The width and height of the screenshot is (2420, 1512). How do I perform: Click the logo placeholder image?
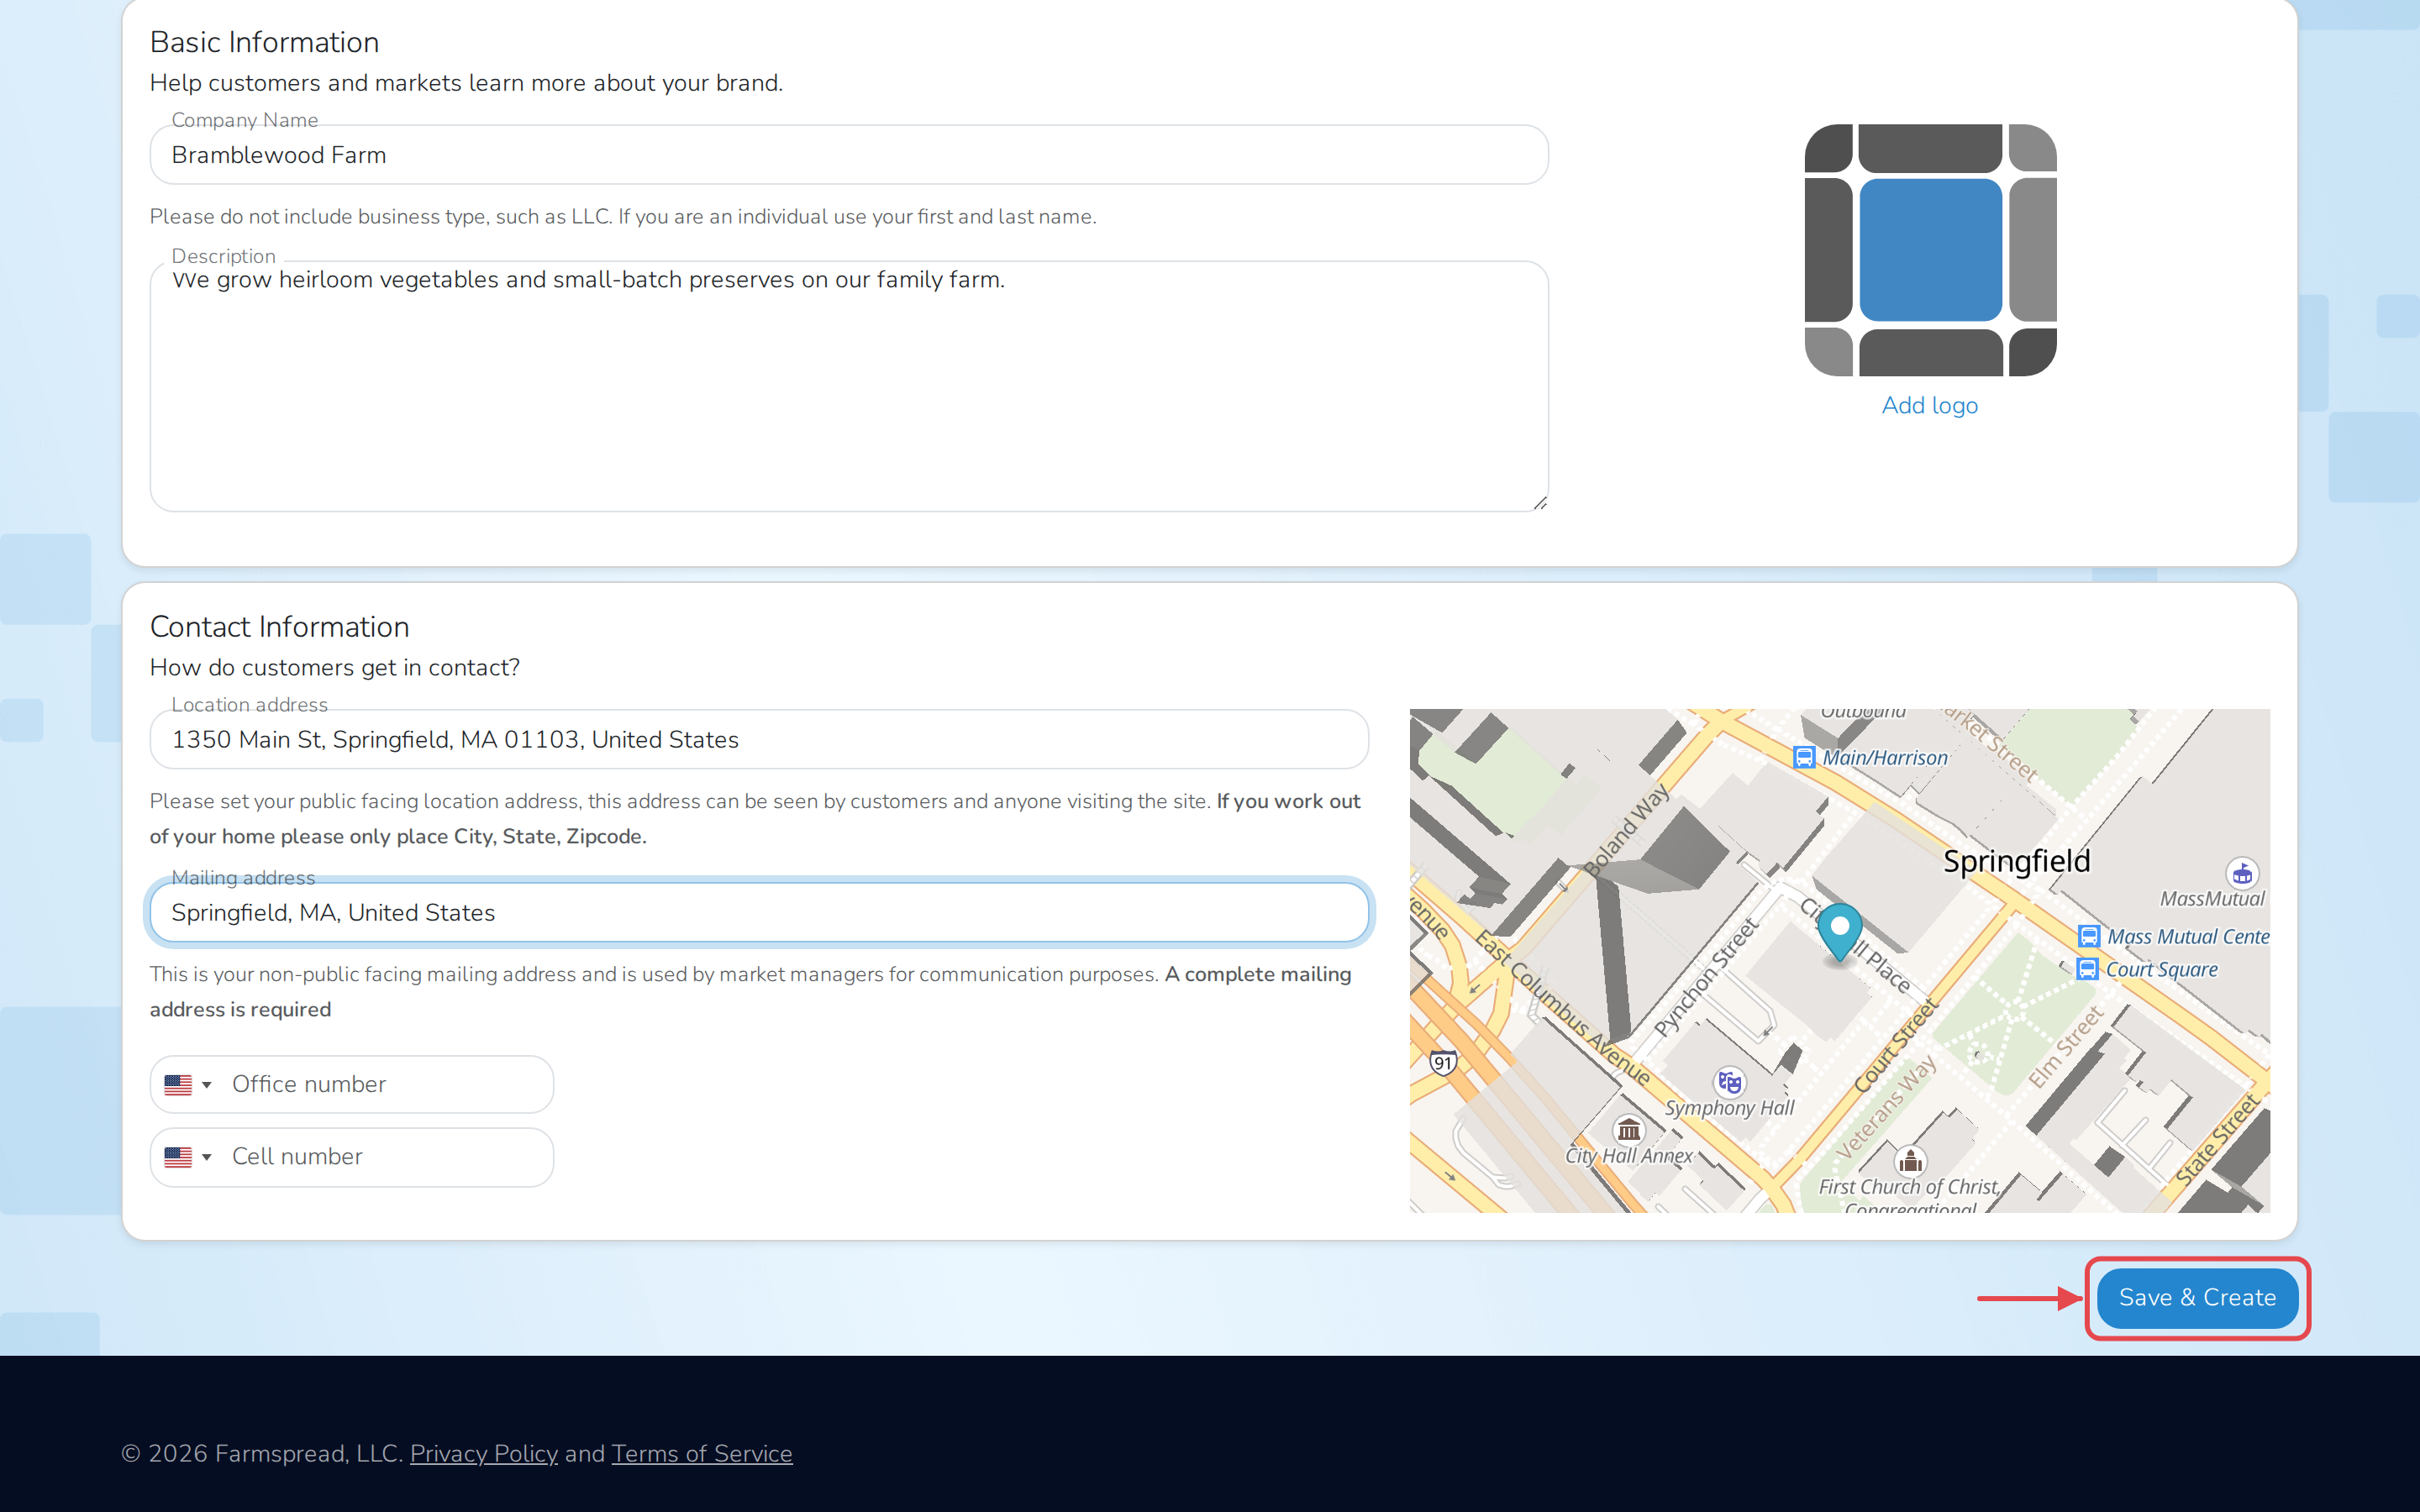[x=1930, y=250]
